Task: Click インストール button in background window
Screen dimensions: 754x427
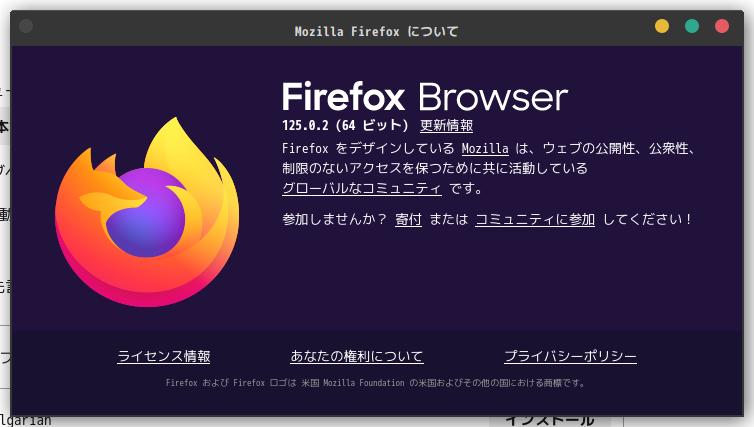Action: coord(550,421)
